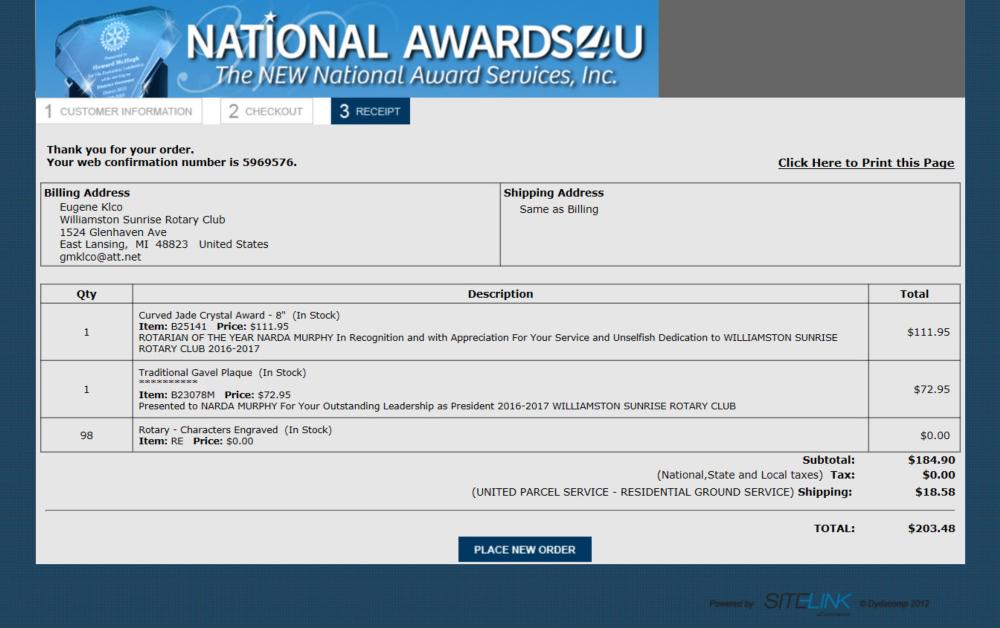Click the Rotarian of the Year engraving text

(488, 343)
